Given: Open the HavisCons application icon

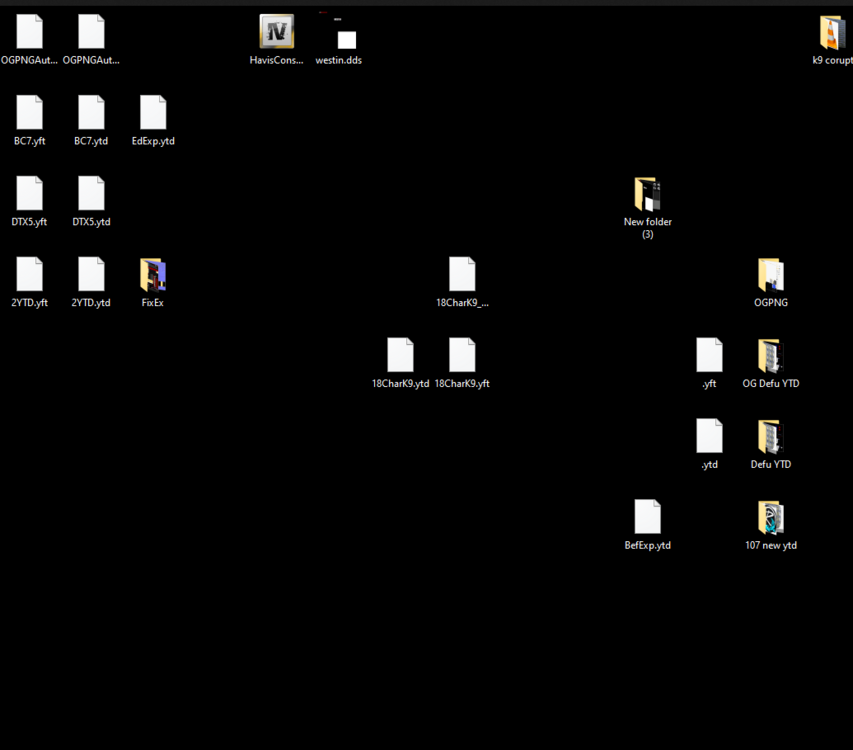Looking at the screenshot, I should click(277, 30).
